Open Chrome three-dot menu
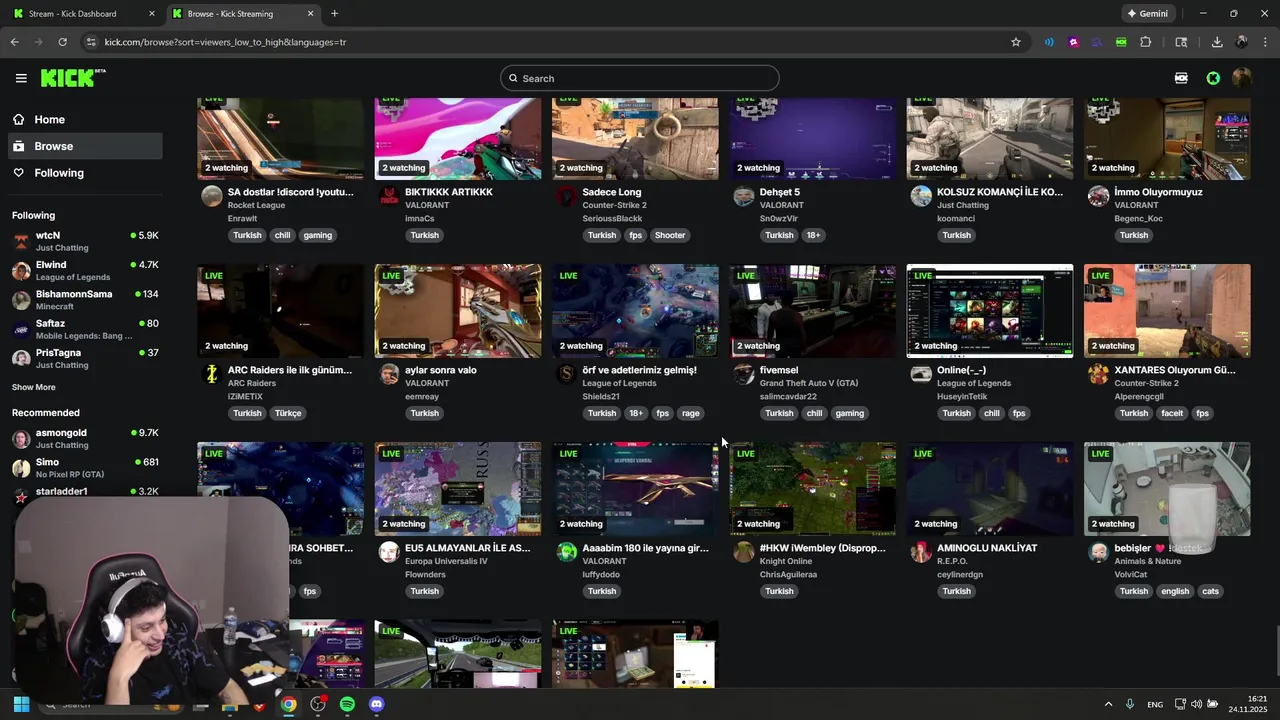This screenshot has height=720, width=1280. [1265, 42]
